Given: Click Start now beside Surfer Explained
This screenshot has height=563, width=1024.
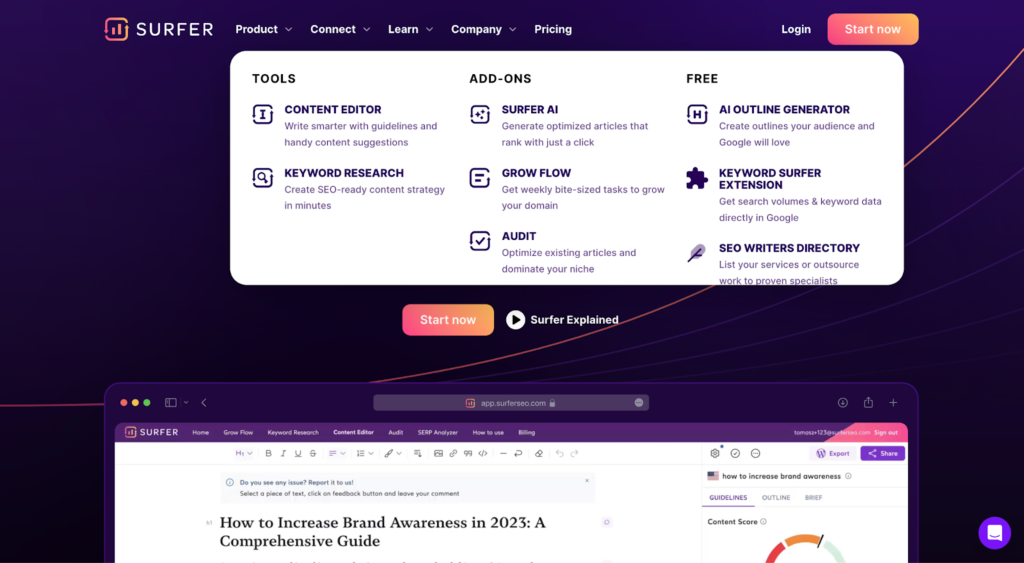Looking at the screenshot, I should [x=448, y=320].
